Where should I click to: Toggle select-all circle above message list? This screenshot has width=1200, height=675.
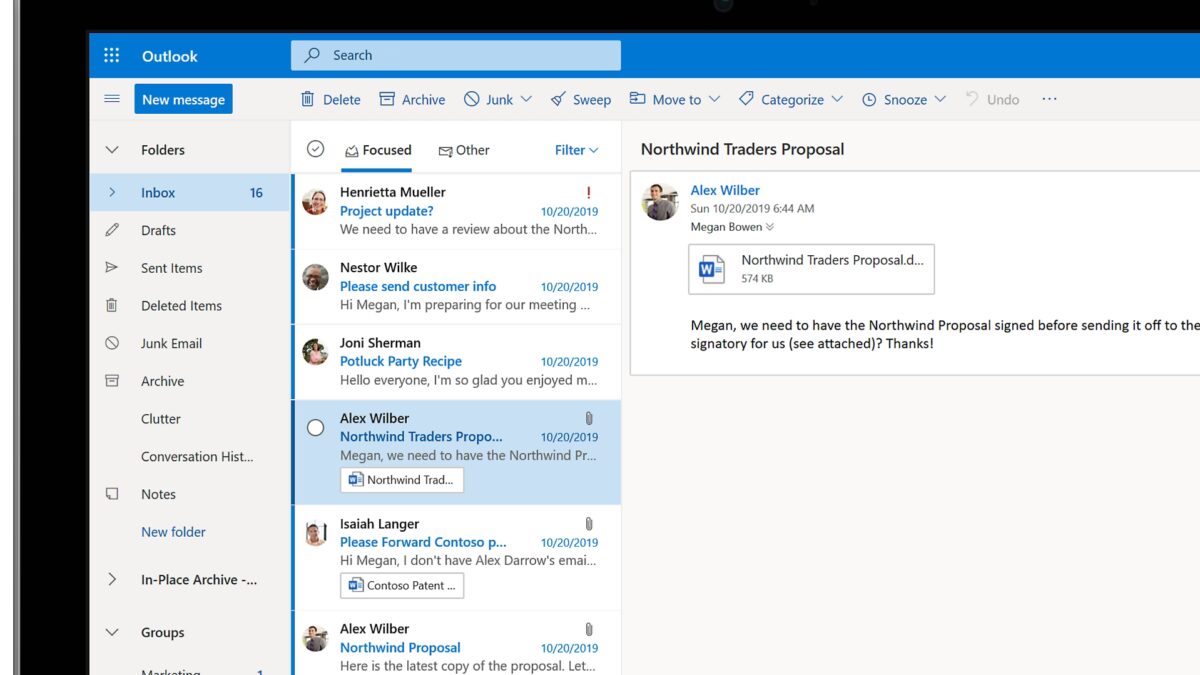click(x=315, y=149)
